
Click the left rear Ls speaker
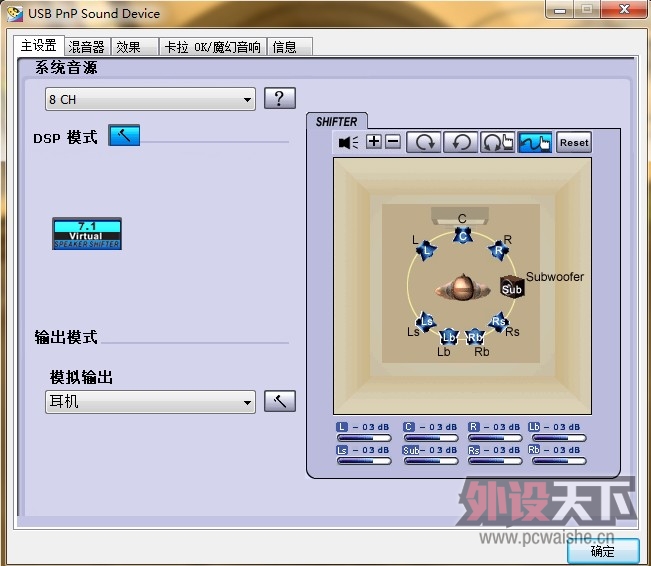tap(427, 320)
